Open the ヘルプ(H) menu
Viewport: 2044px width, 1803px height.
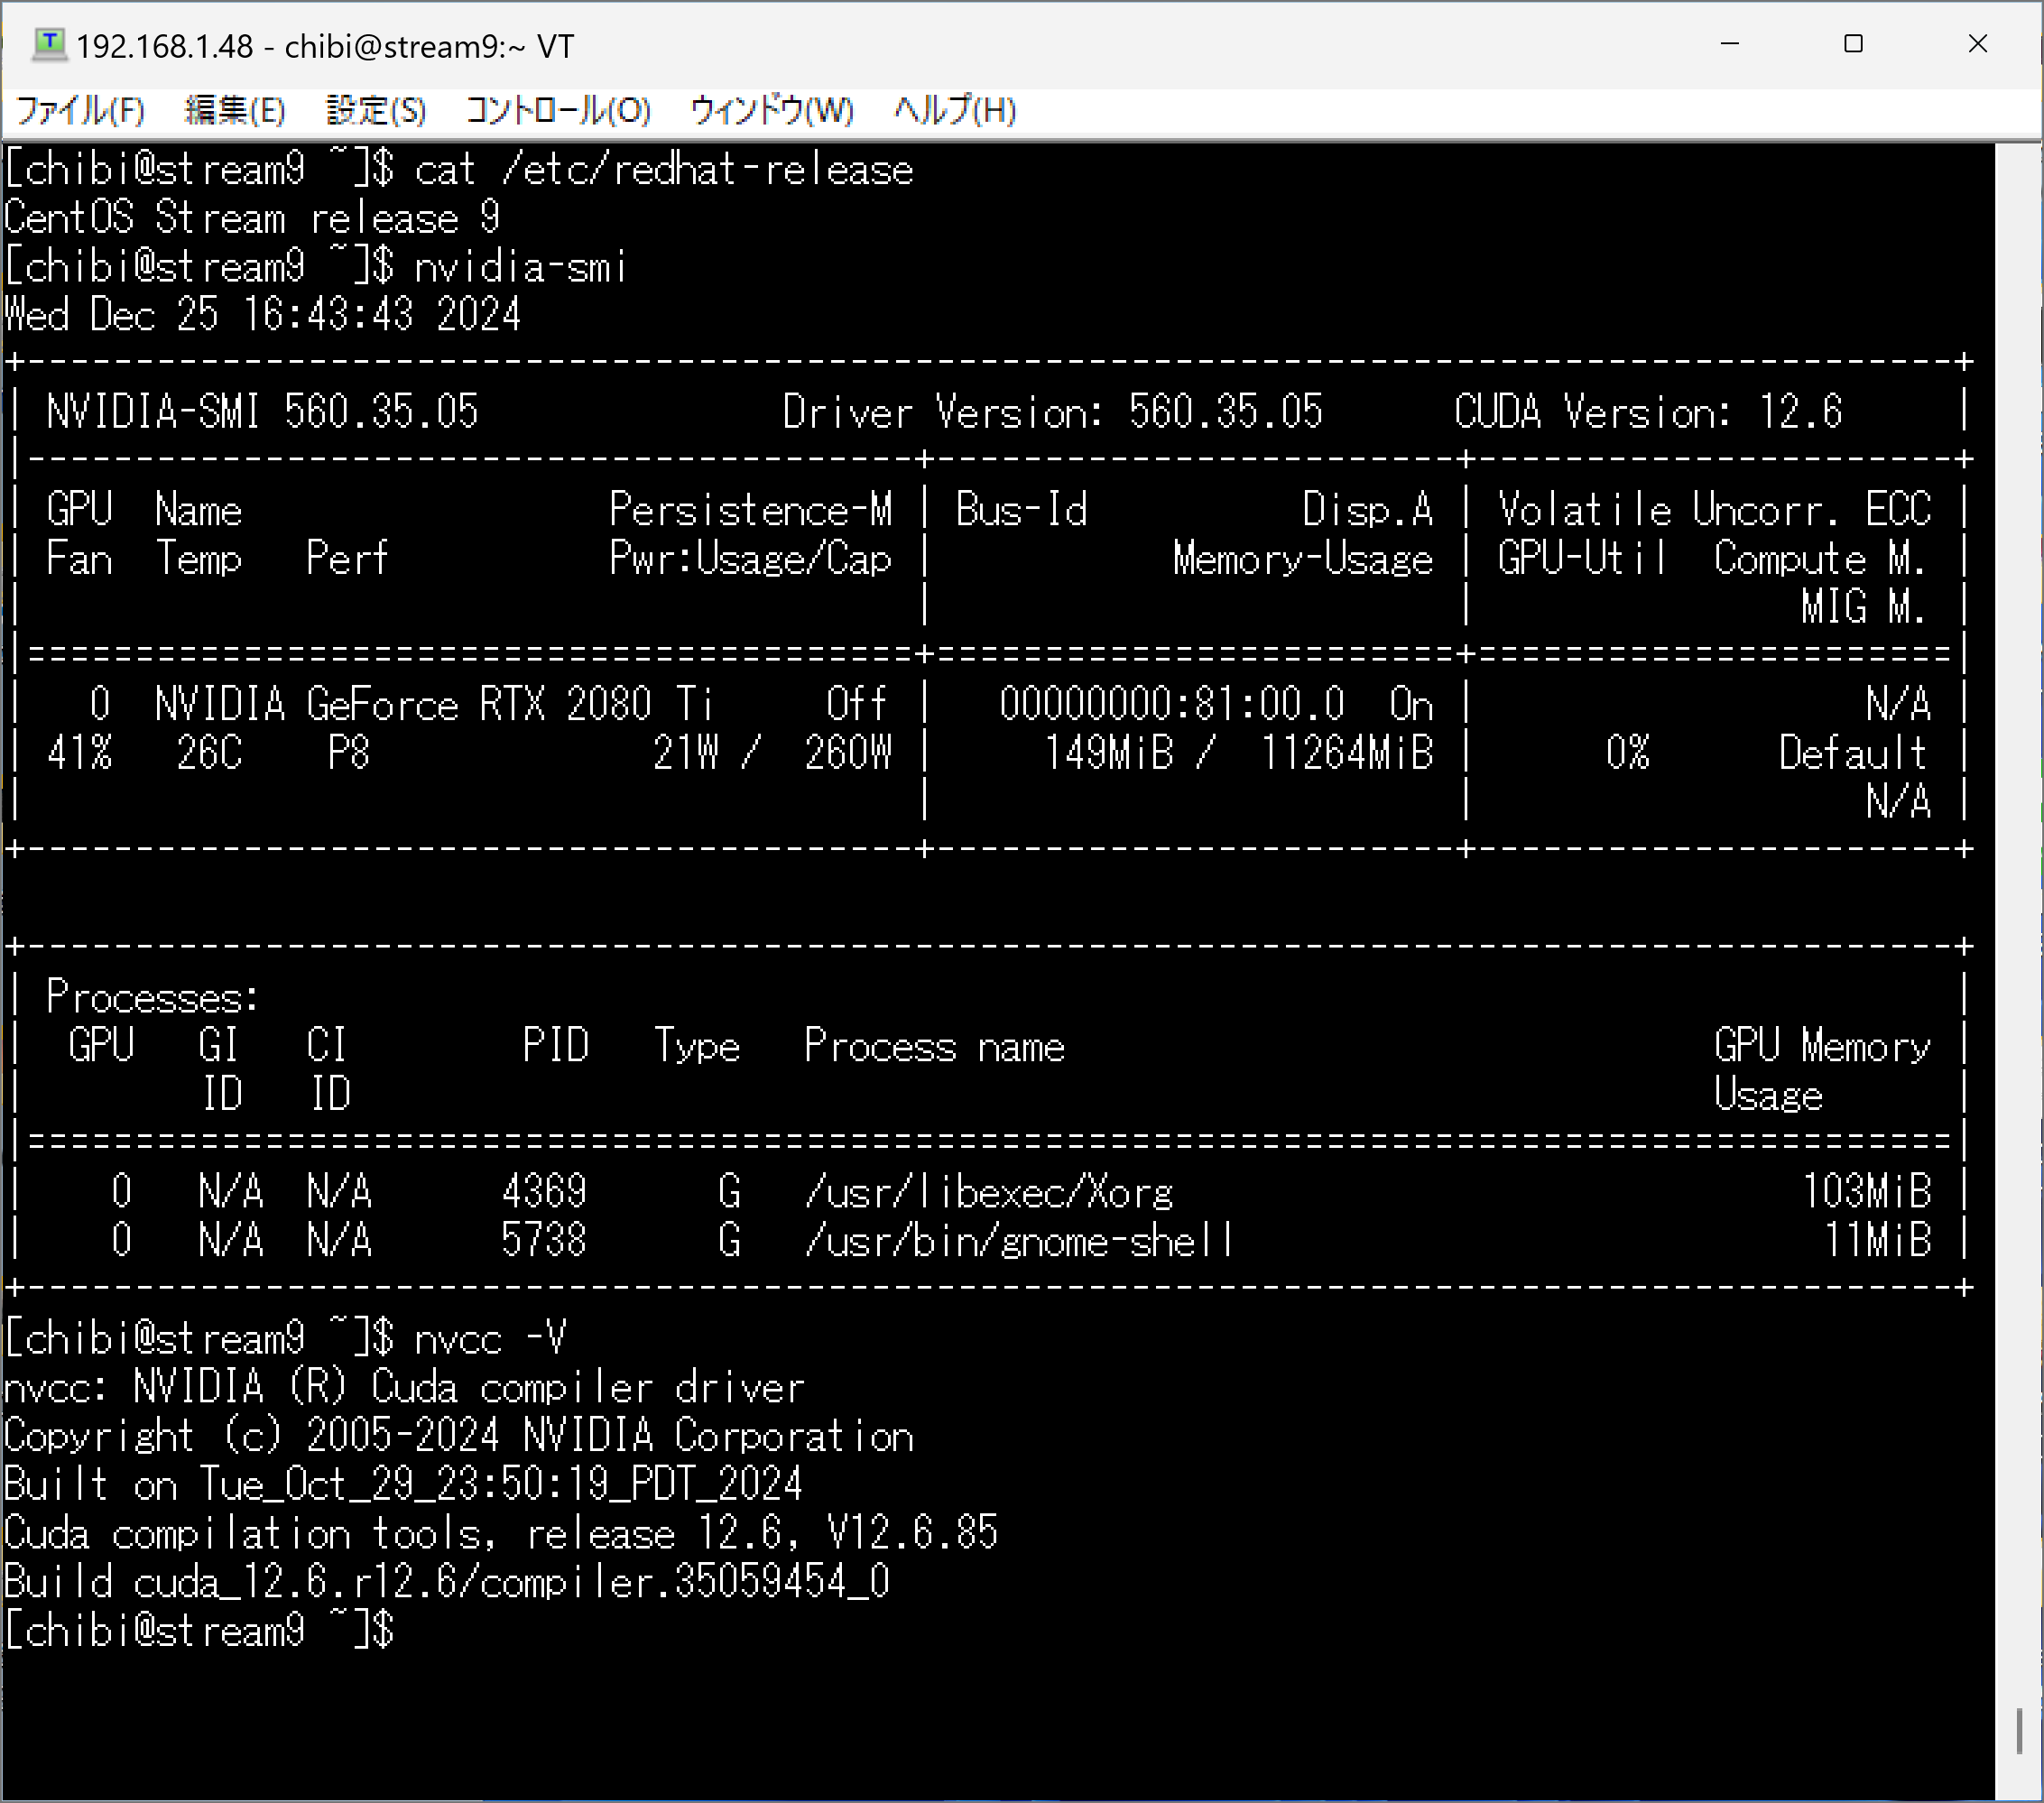click(x=954, y=110)
